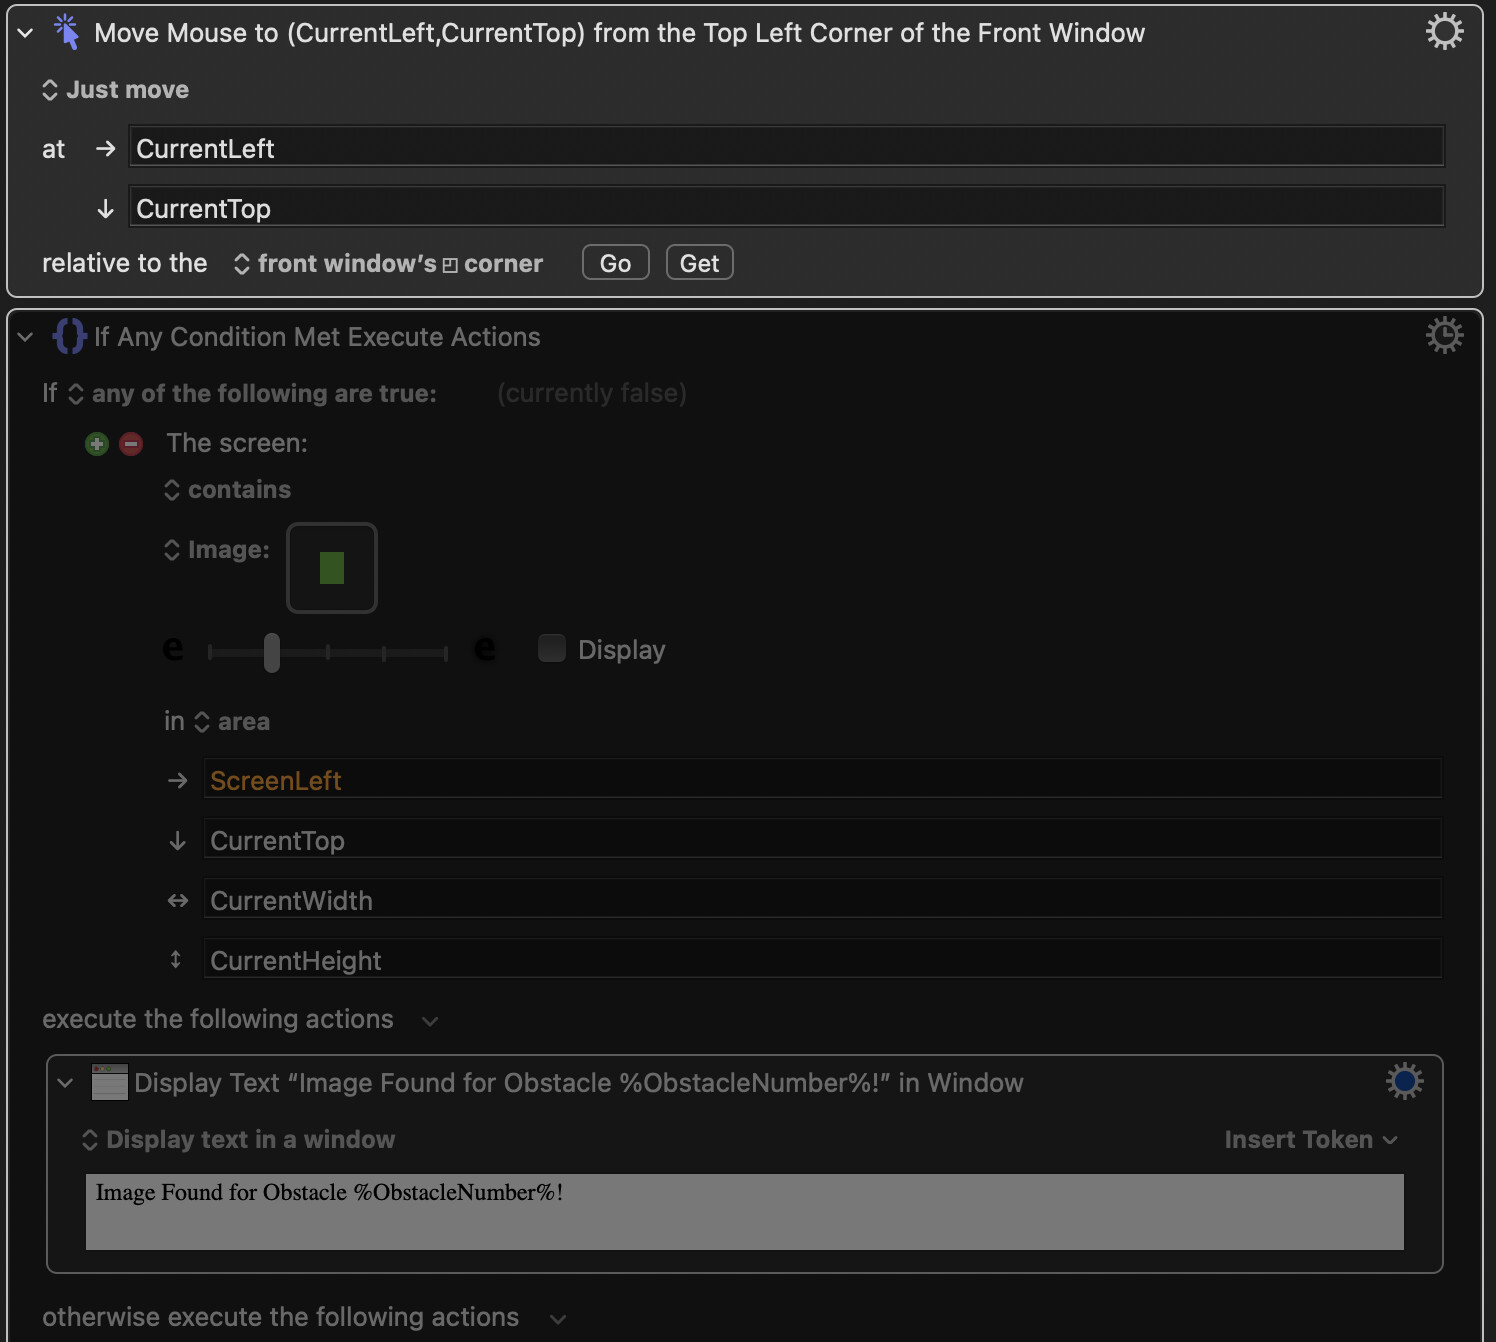Click the (currently false) status text

(x=592, y=393)
